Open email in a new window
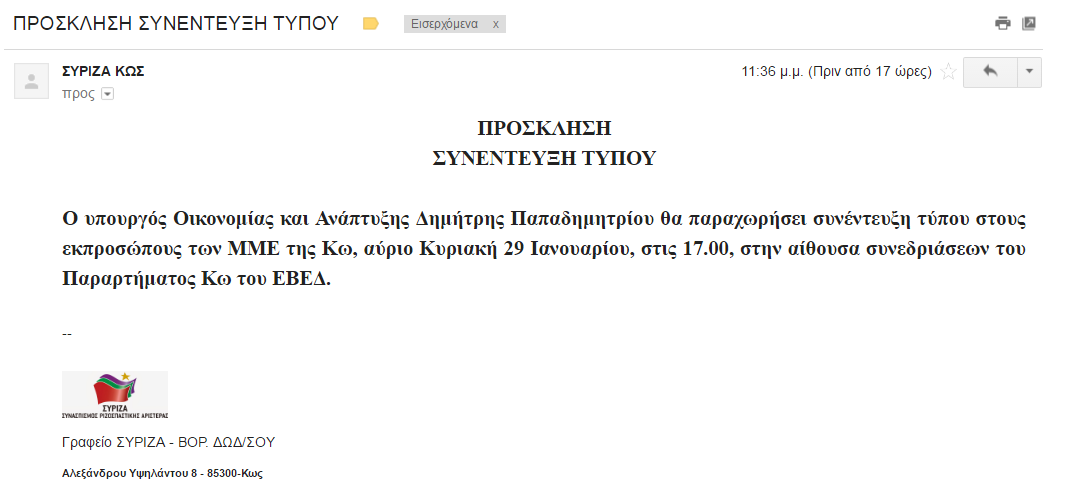1068x487 pixels. (1029, 24)
